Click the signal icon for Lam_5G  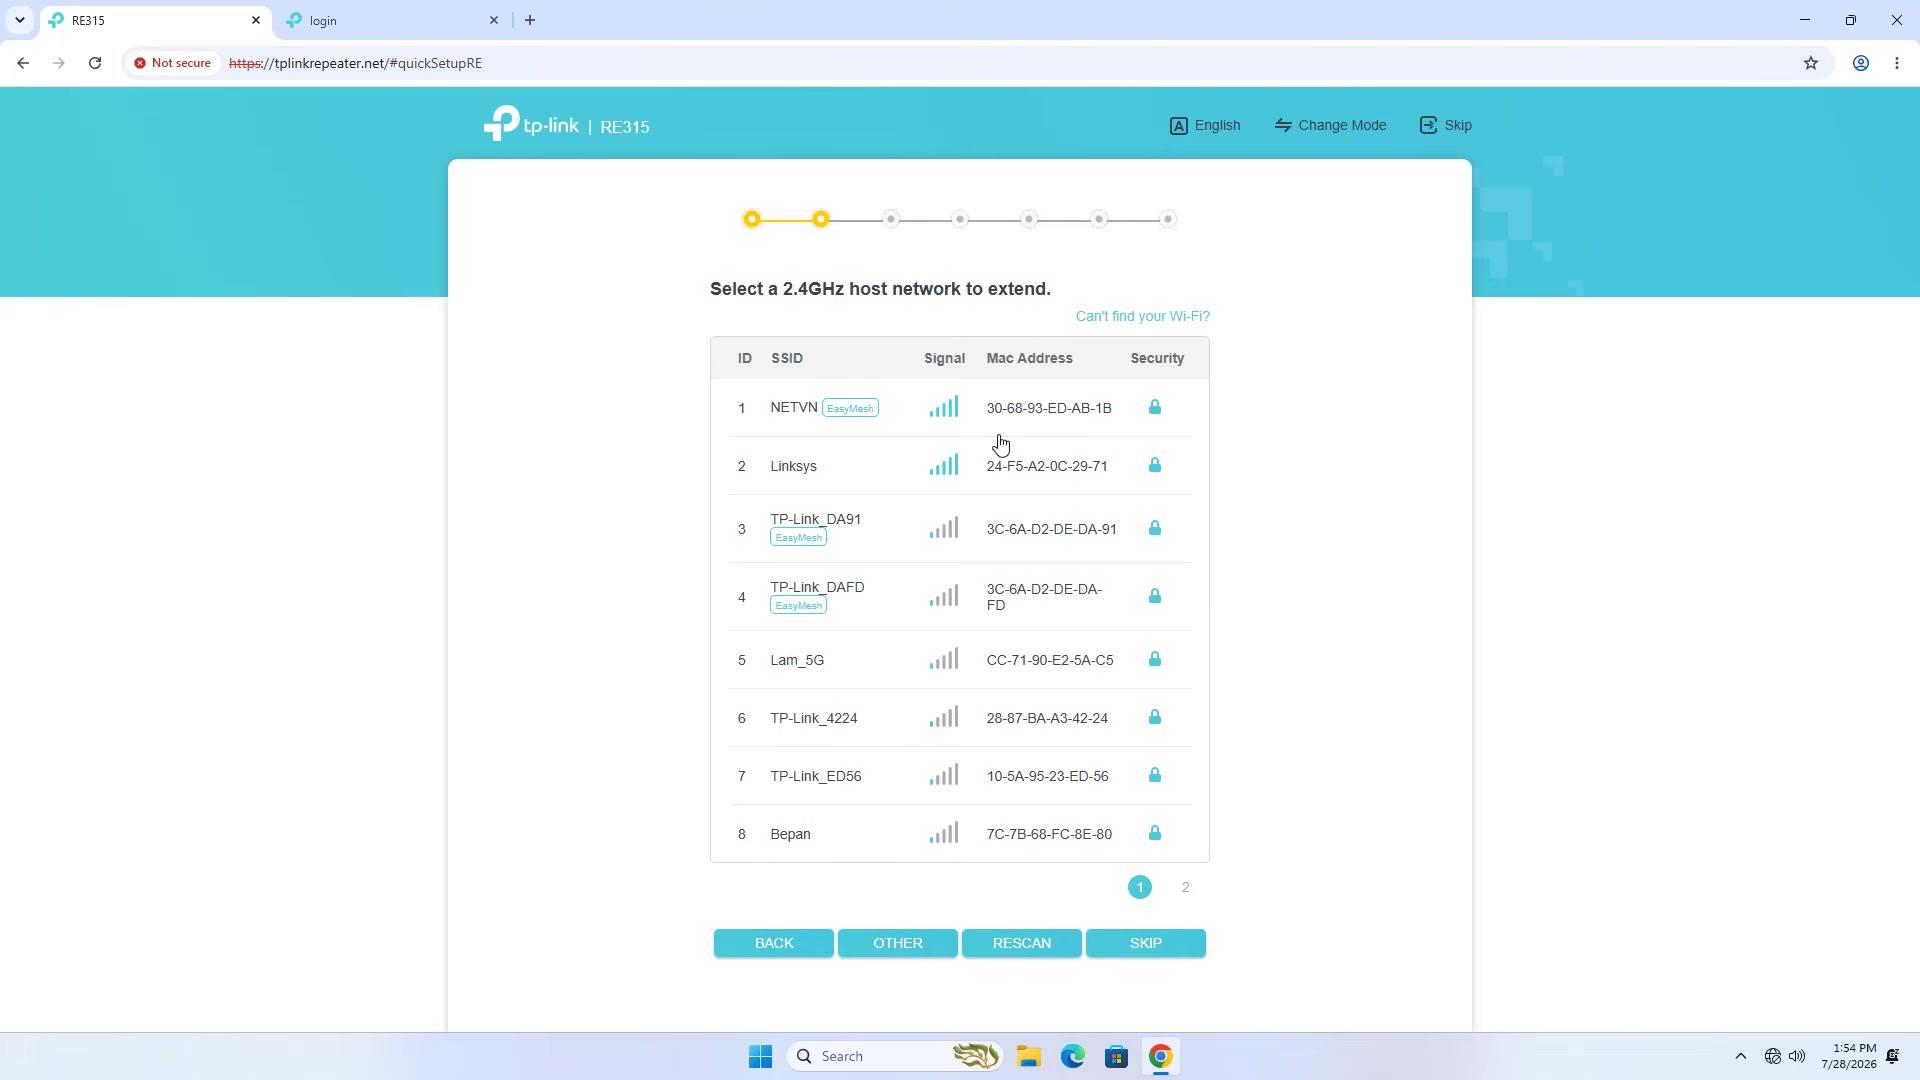pyautogui.click(x=944, y=659)
